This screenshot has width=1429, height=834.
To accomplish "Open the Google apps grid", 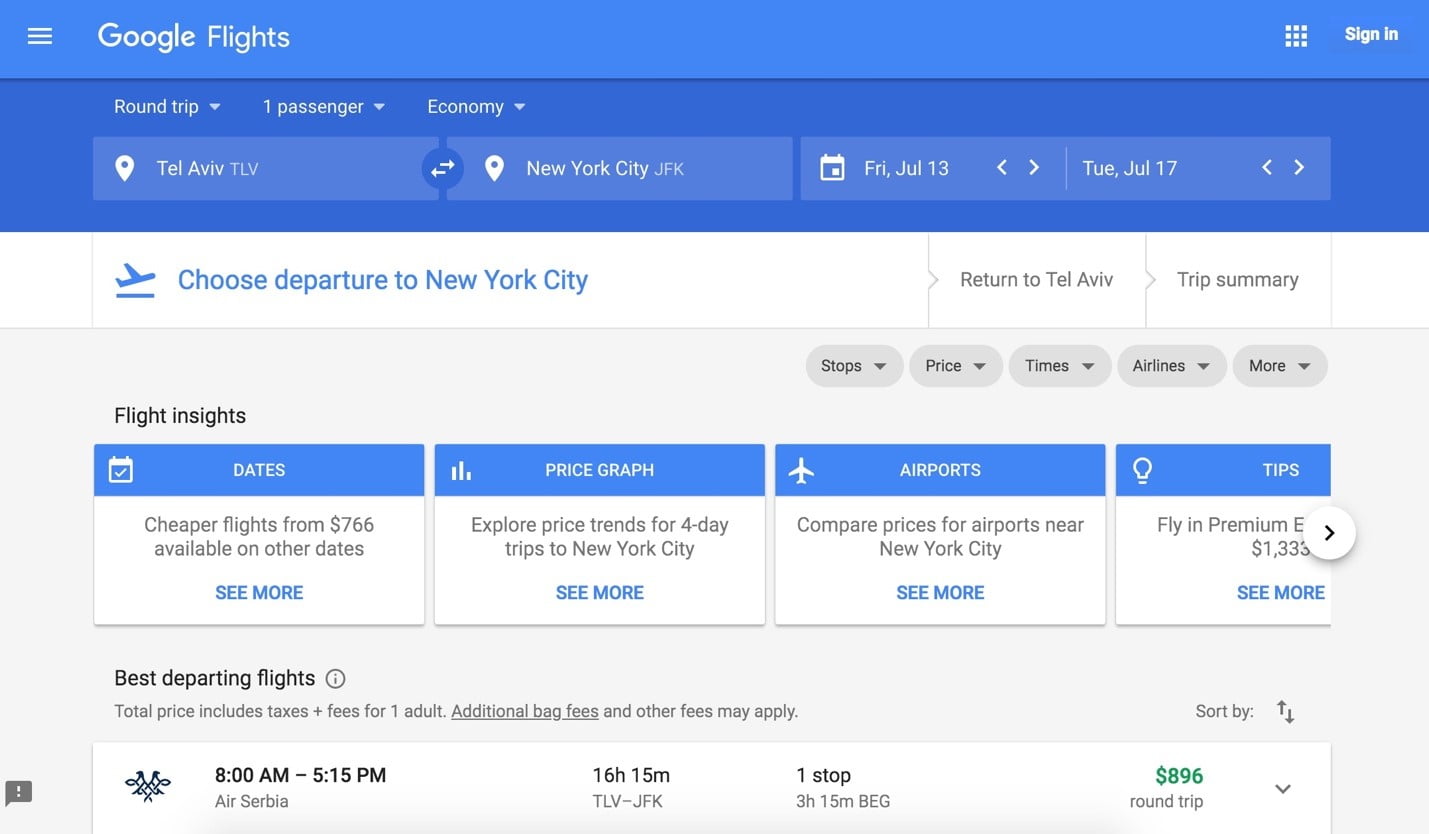I will click(x=1296, y=36).
